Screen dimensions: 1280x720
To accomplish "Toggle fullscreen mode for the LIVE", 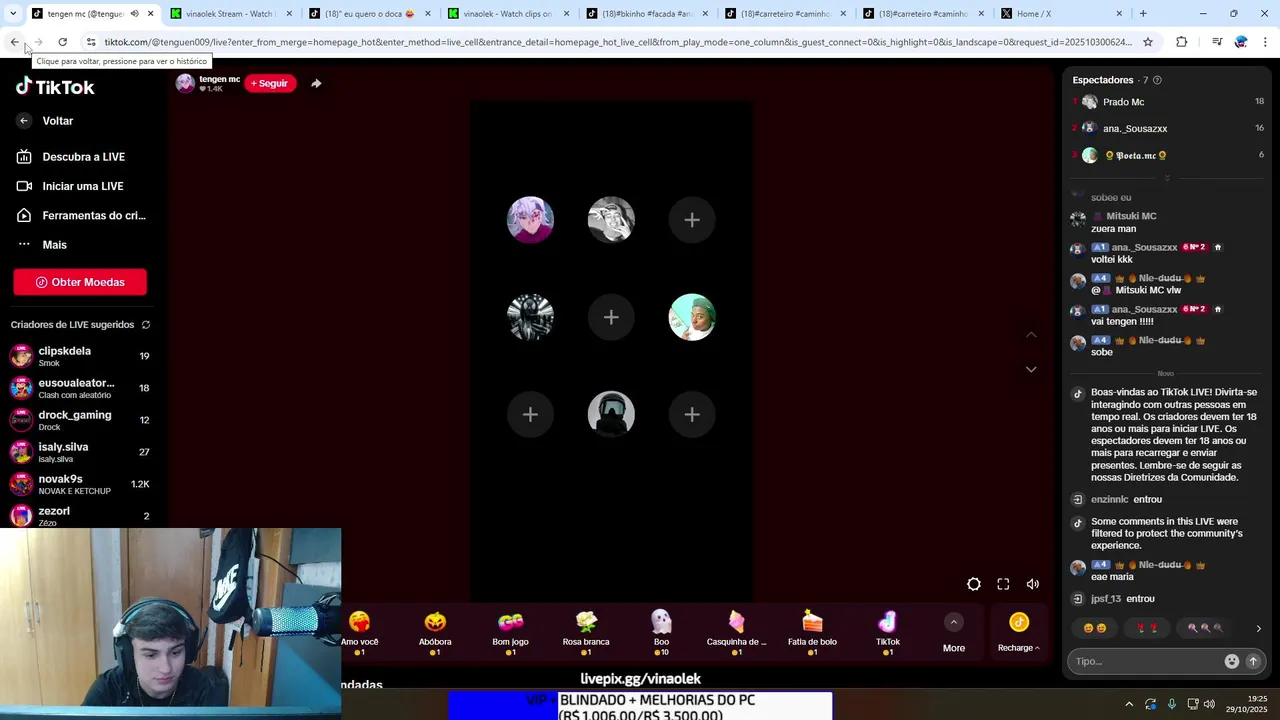I will pos(1003,584).
